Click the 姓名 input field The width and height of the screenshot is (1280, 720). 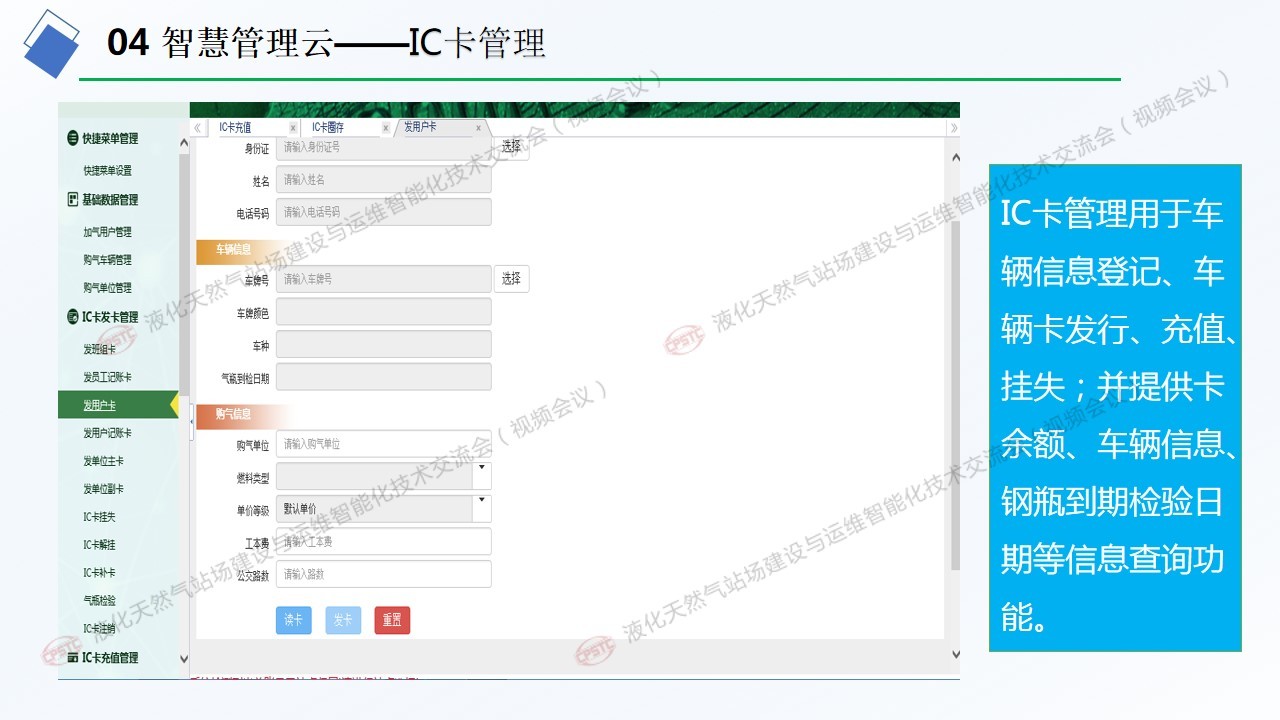tap(383, 180)
